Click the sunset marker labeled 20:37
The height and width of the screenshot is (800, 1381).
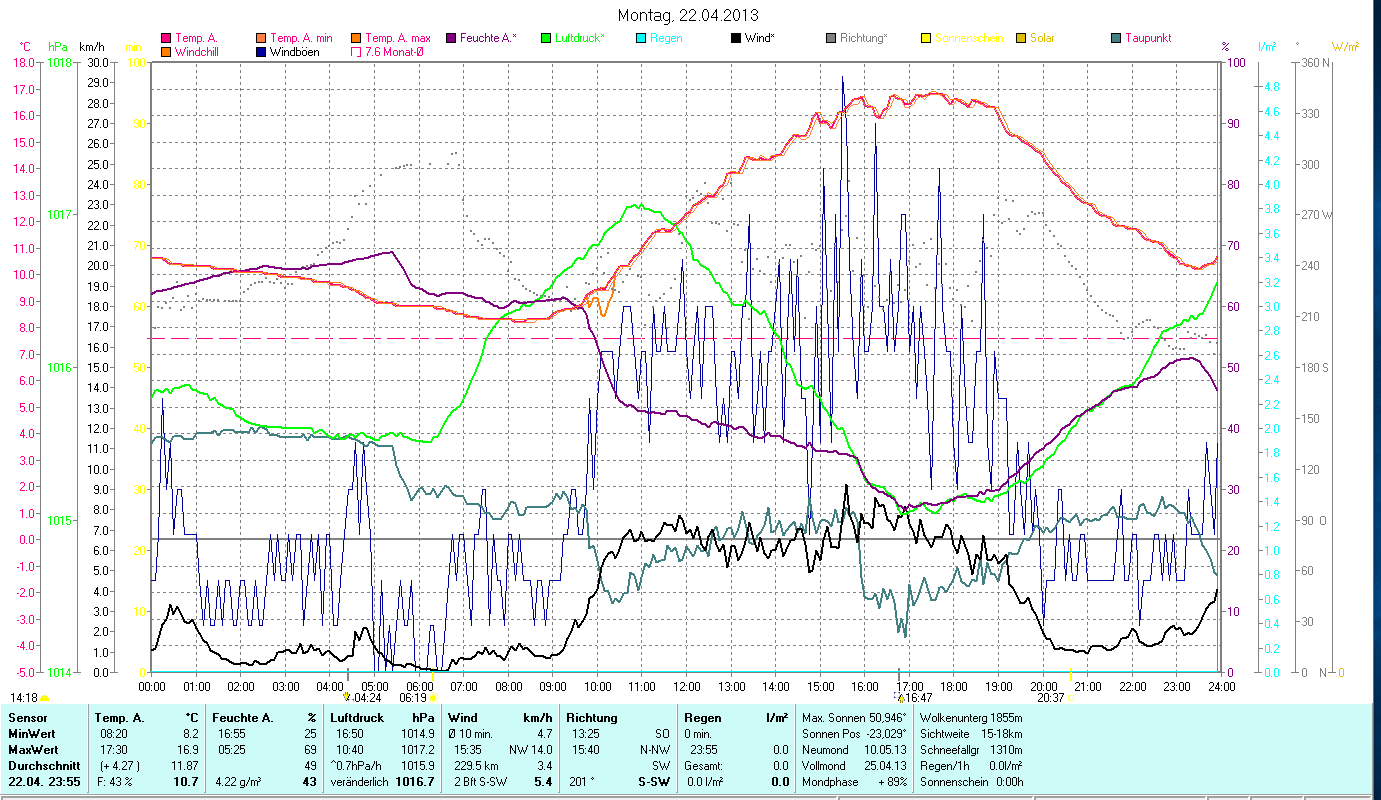pos(1070,697)
